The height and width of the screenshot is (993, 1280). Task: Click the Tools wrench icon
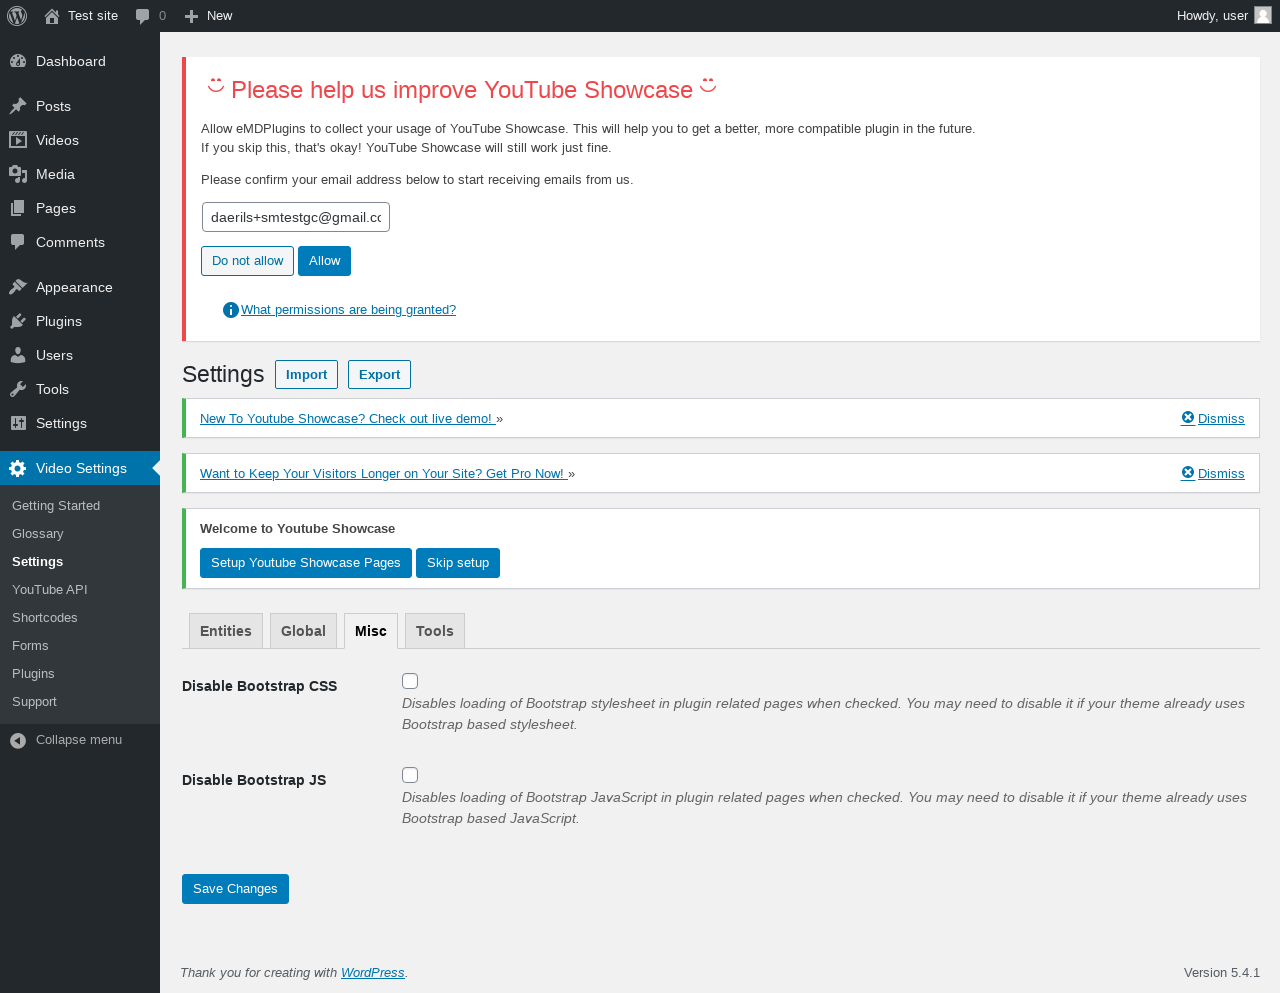tap(18, 389)
